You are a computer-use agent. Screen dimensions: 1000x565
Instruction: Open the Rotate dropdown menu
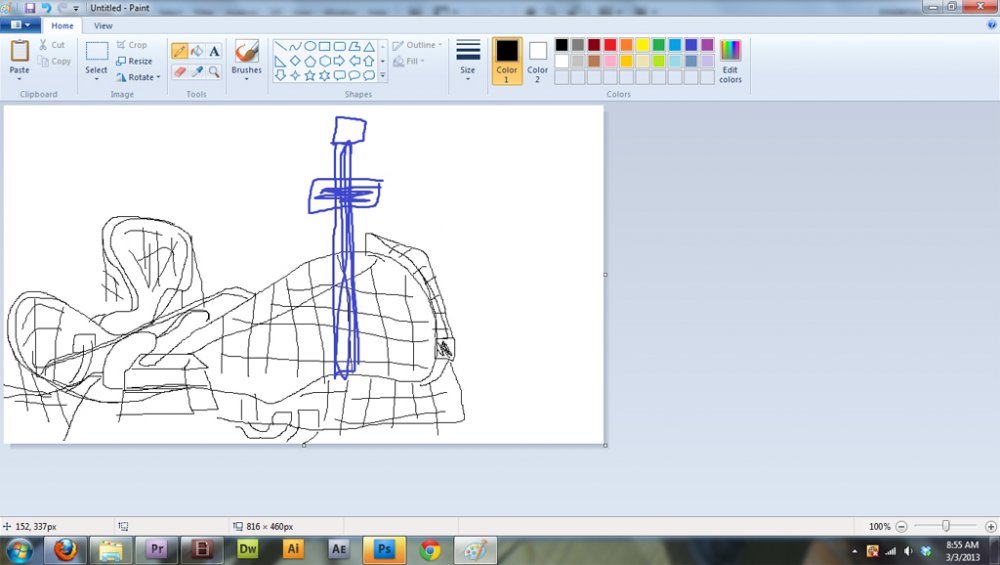[138, 77]
